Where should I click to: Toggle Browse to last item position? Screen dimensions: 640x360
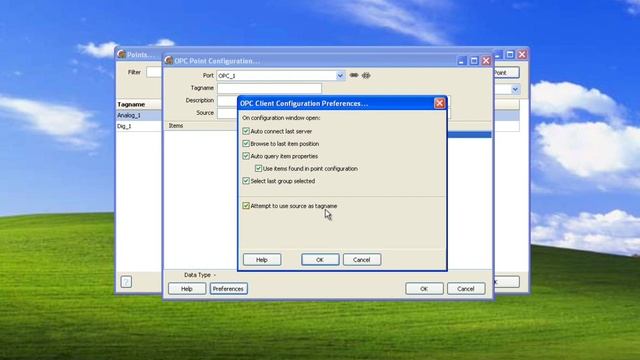pos(246,144)
